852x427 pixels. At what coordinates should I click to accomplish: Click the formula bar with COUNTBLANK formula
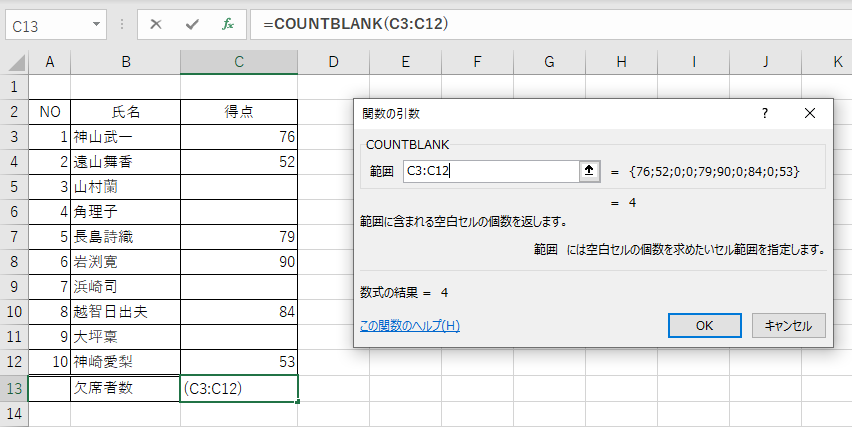coord(550,24)
